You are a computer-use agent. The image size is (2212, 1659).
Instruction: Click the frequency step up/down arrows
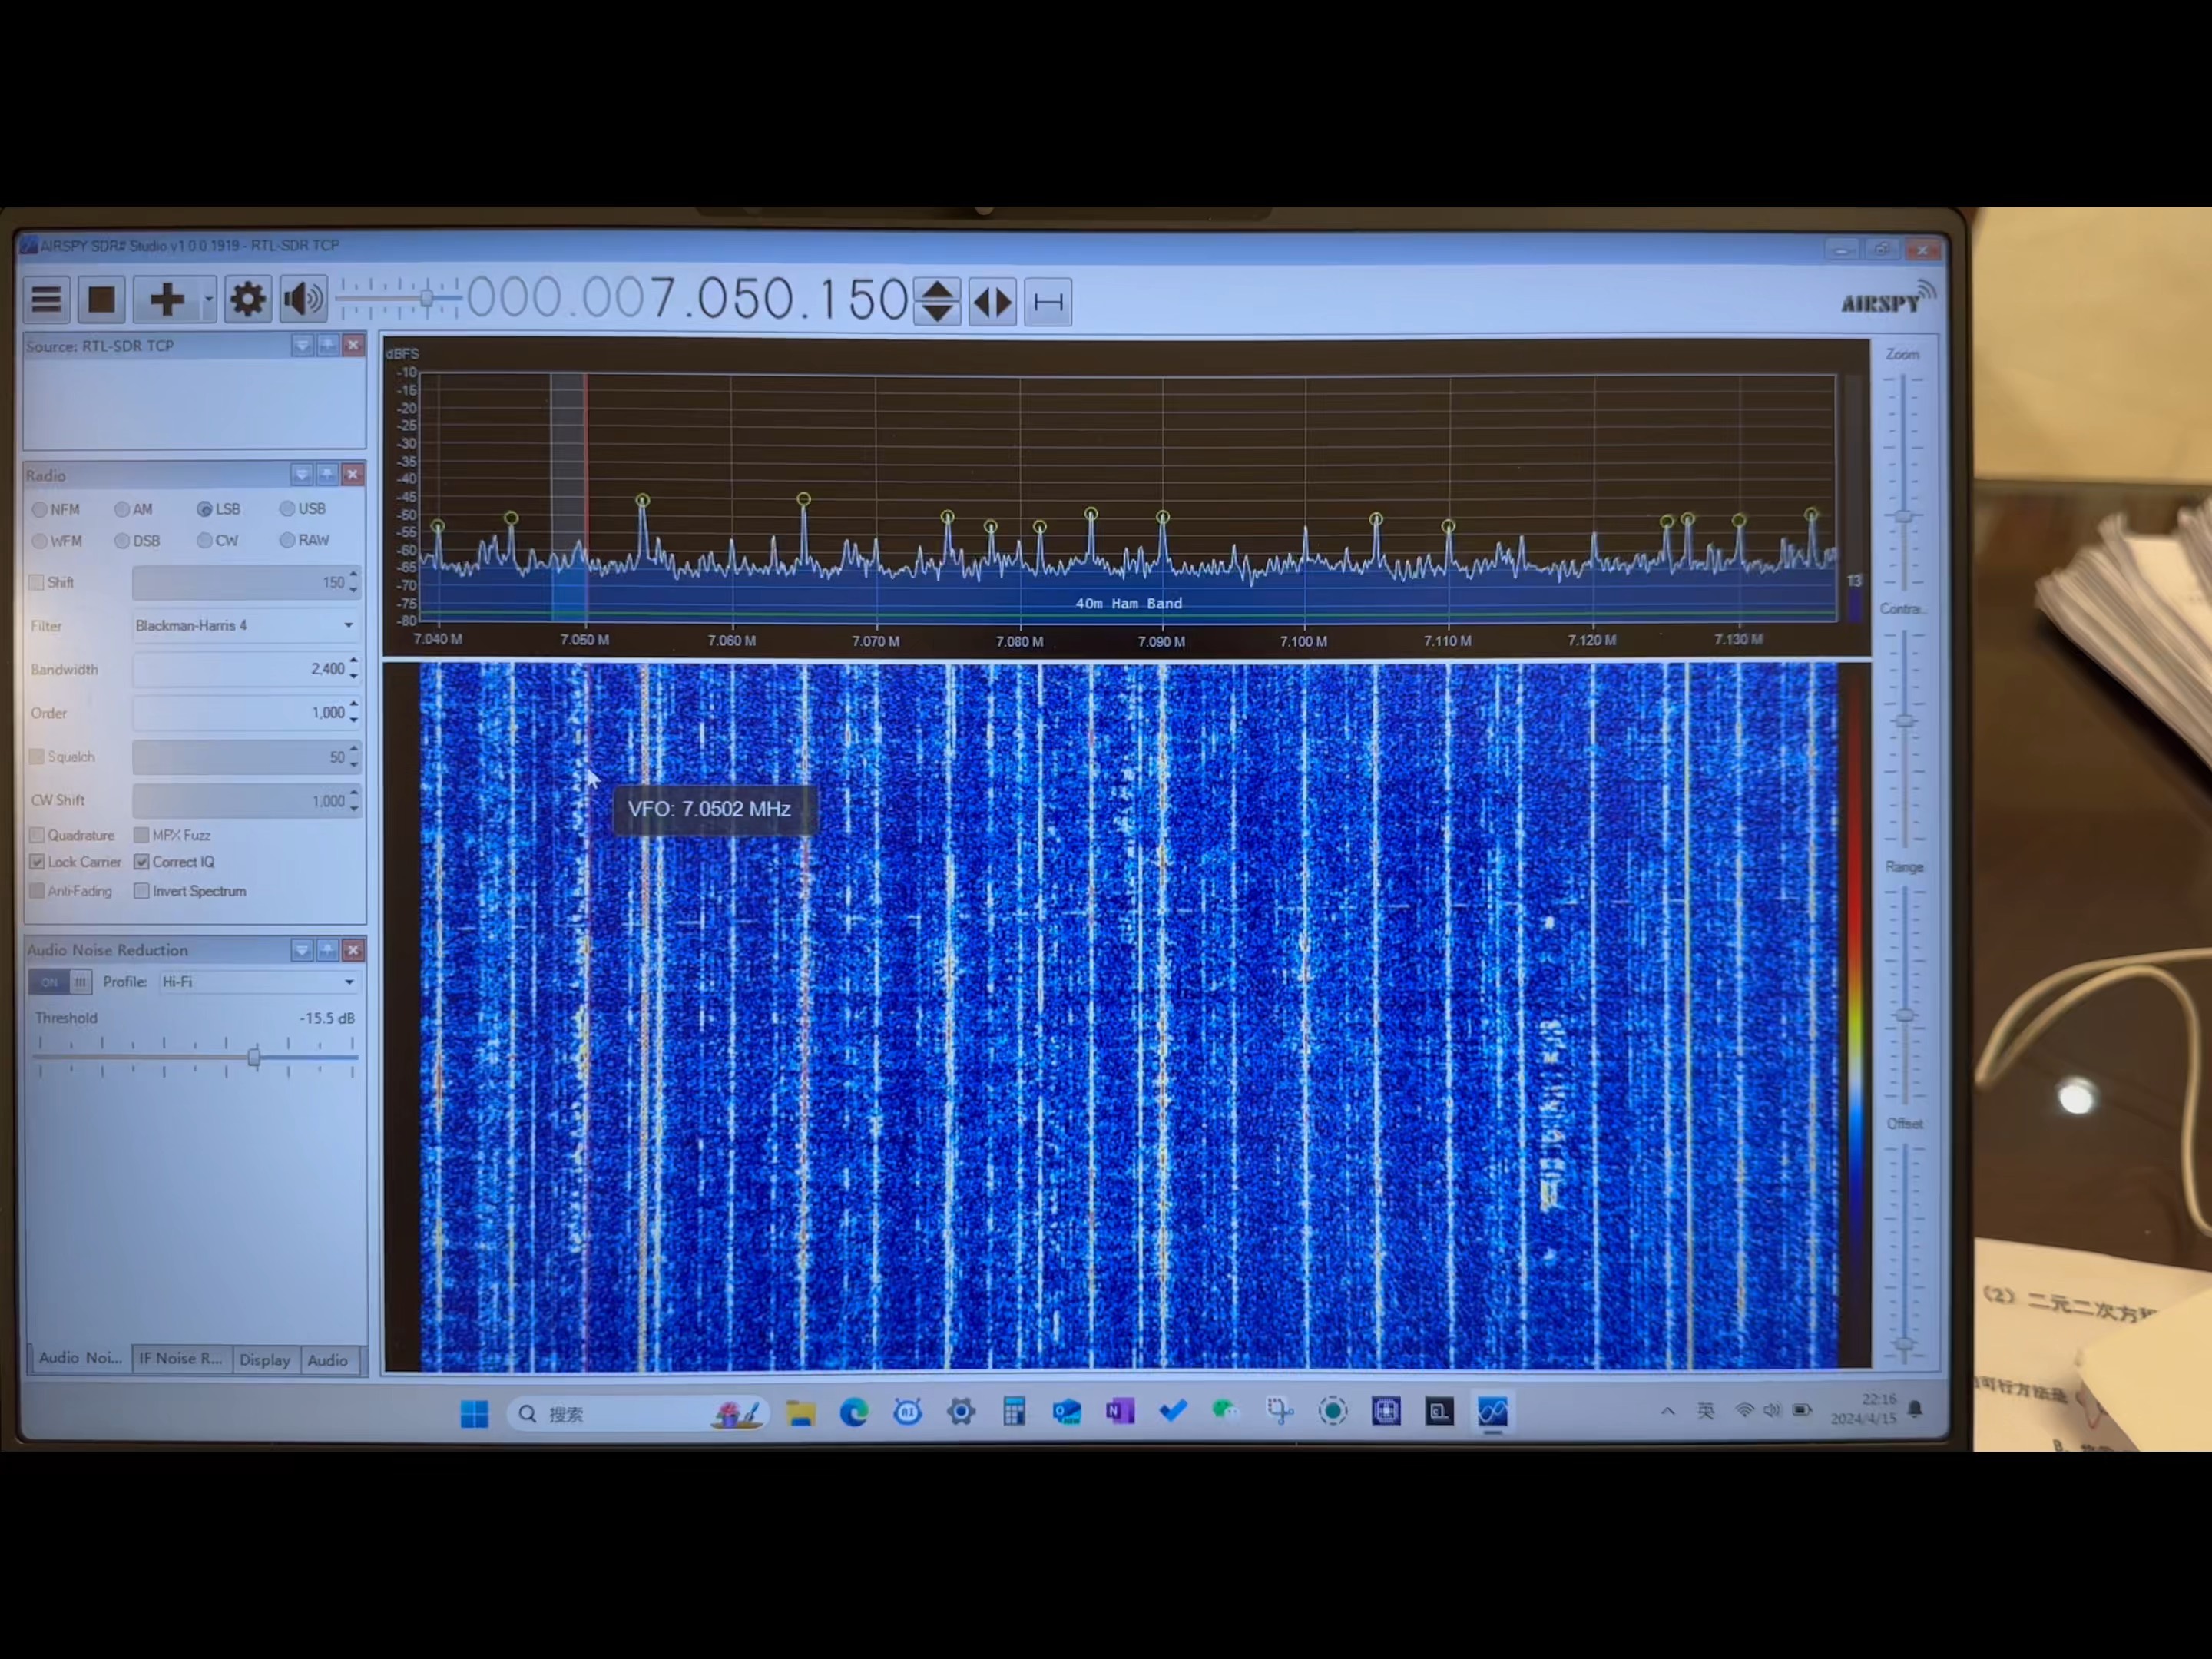pyautogui.click(x=937, y=301)
